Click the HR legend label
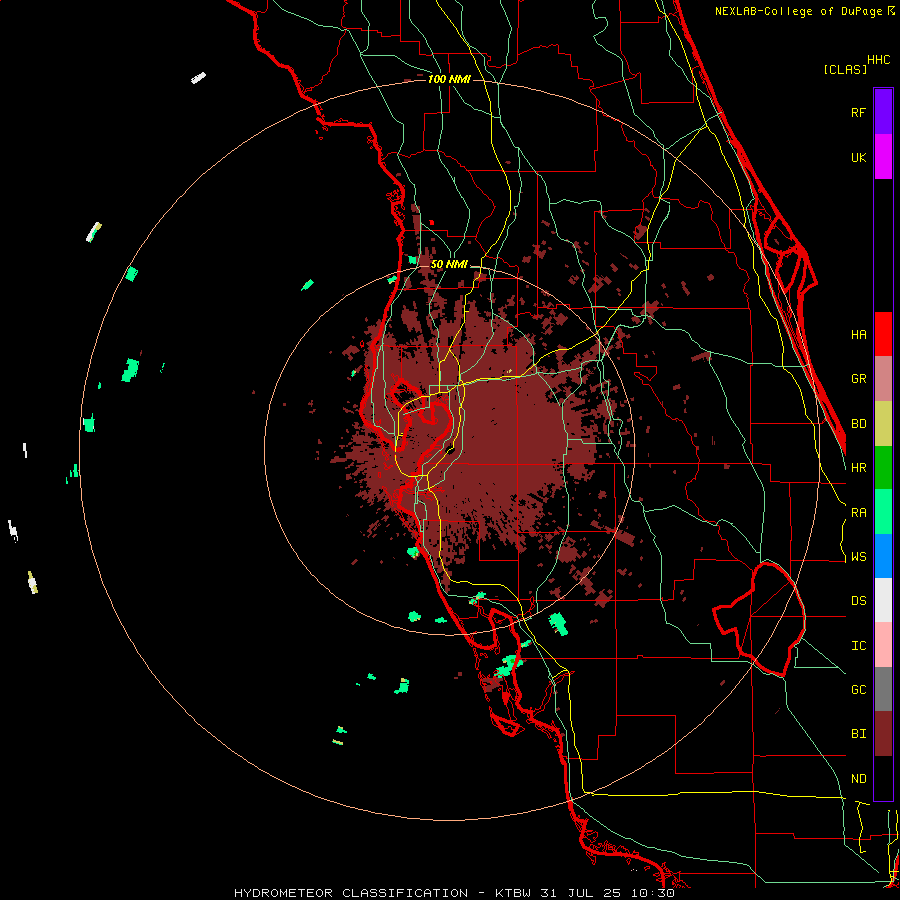900x900 pixels. [x=858, y=468]
